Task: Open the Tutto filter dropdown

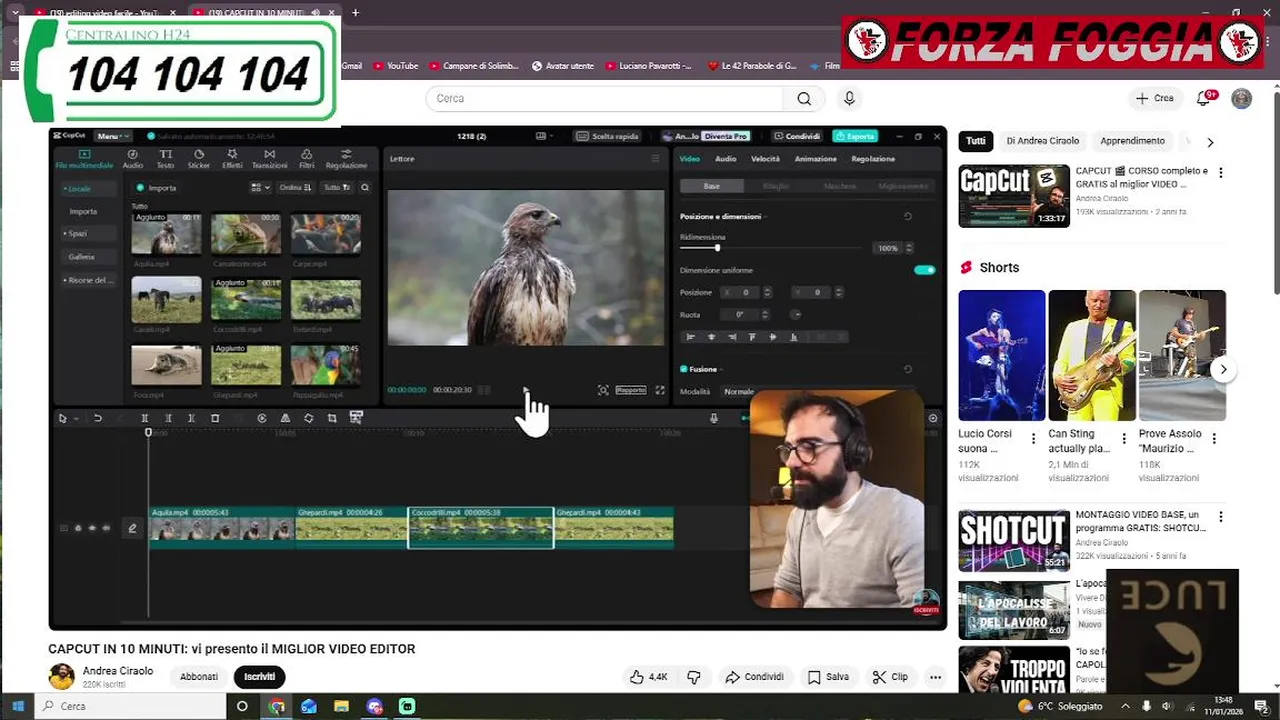Action: pos(337,187)
